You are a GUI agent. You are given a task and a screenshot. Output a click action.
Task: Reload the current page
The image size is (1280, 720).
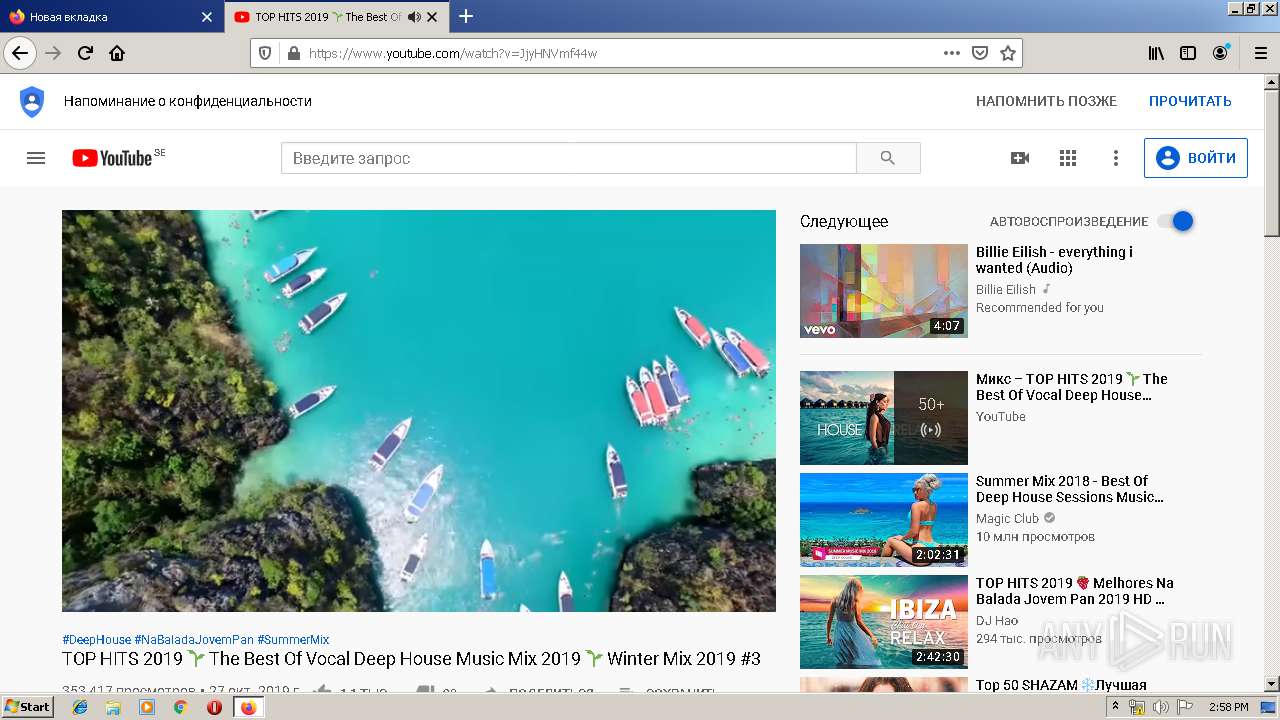coord(85,53)
